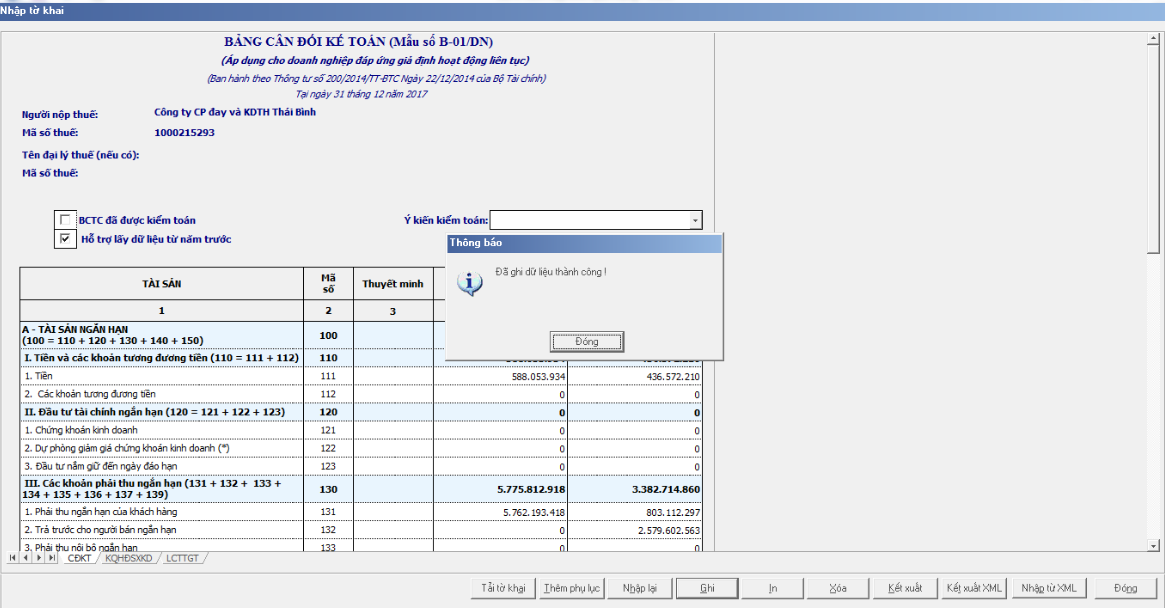Click the 'Tải tờ khai' button
Screen dimensions: 1165x608
coord(503,588)
